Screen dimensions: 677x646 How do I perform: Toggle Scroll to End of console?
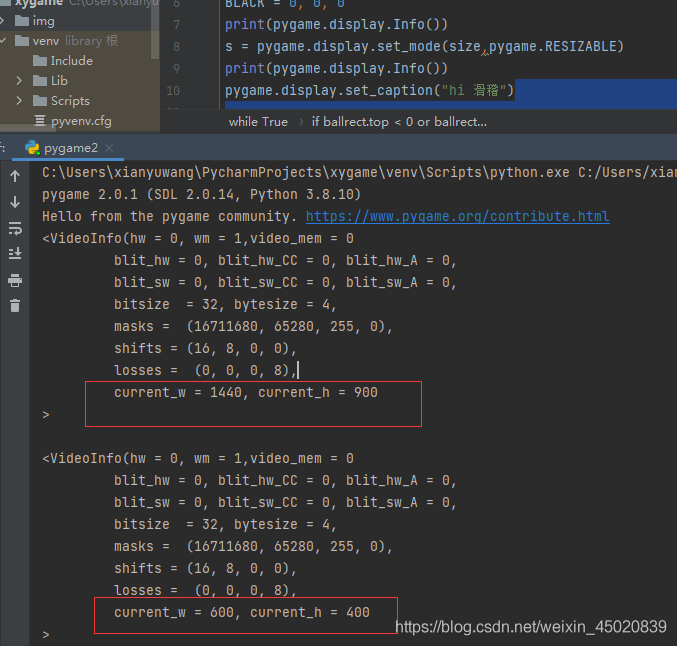point(15,254)
